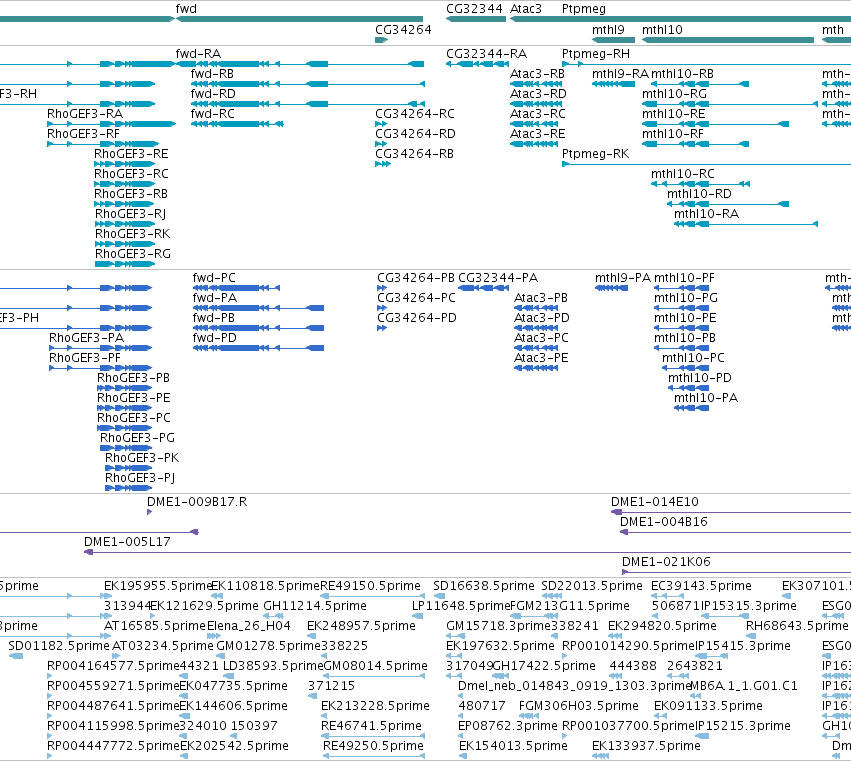Screen dimensions: 851x761
Task: Click the Ptpmeg gene label
Action: 583,9
